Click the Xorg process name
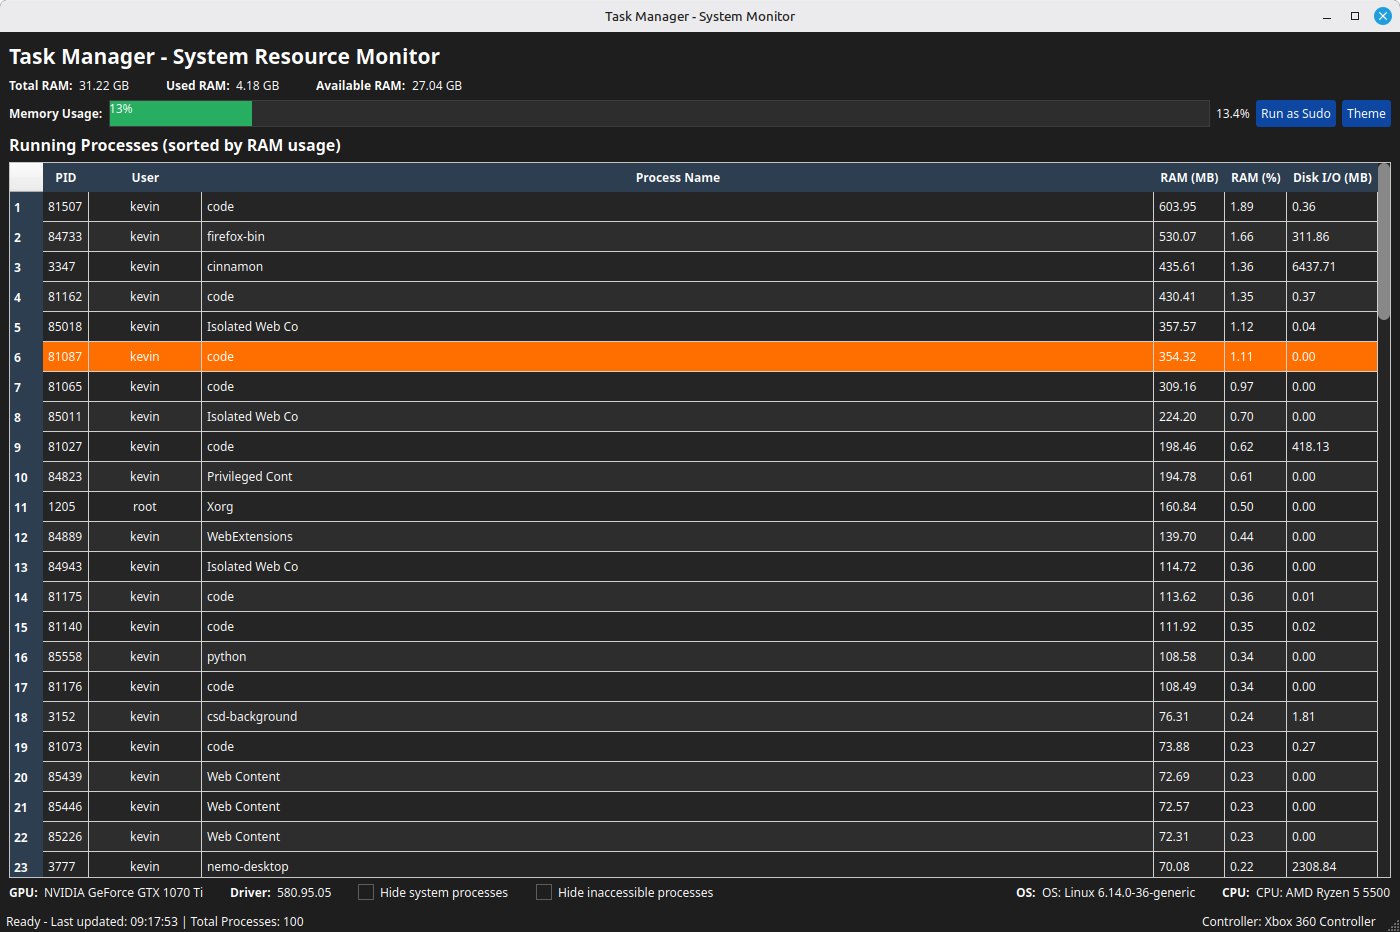This screenshot has width=1400, height=932. coord(677,507)
